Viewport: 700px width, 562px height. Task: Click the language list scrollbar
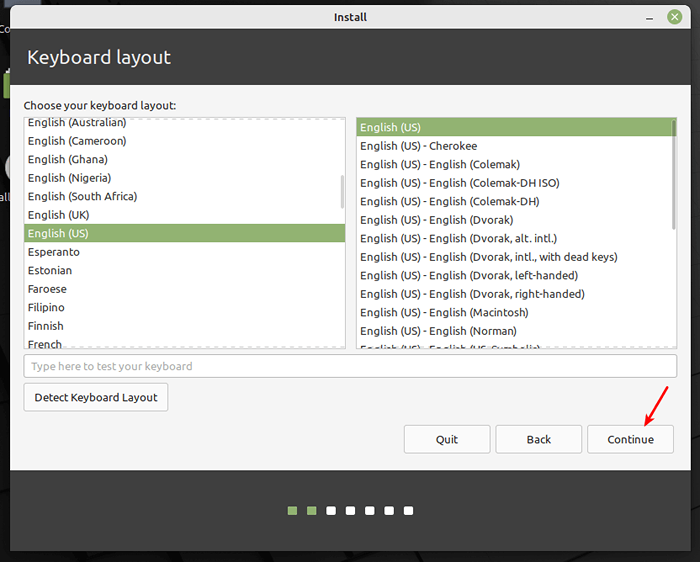[x=342, y=191]
